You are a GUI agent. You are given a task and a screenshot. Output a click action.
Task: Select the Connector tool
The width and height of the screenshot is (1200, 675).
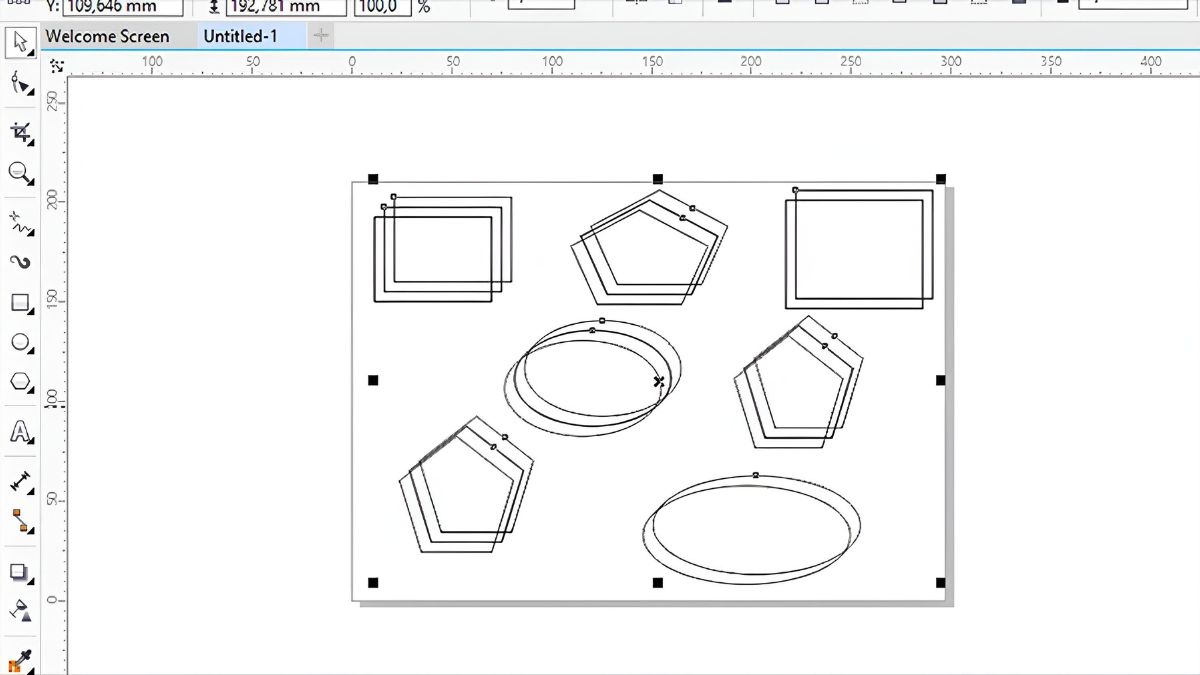tap(20, 520)
